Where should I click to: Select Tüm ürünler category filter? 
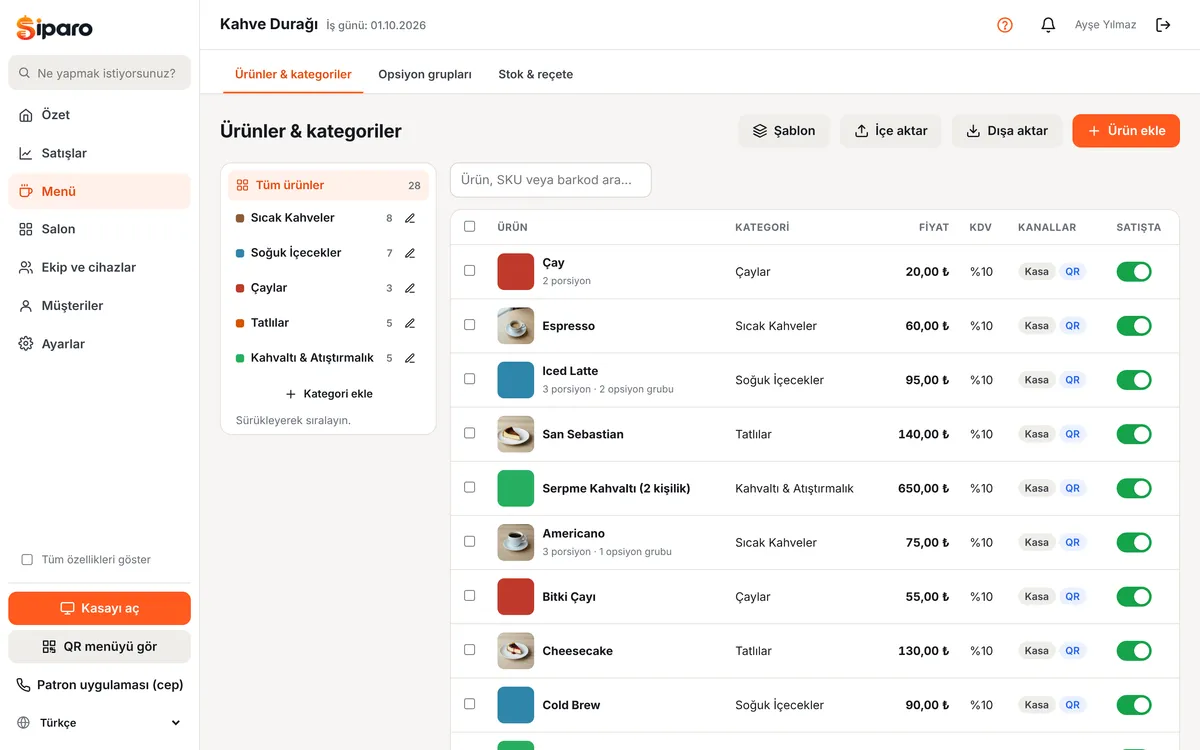(328, 185)
